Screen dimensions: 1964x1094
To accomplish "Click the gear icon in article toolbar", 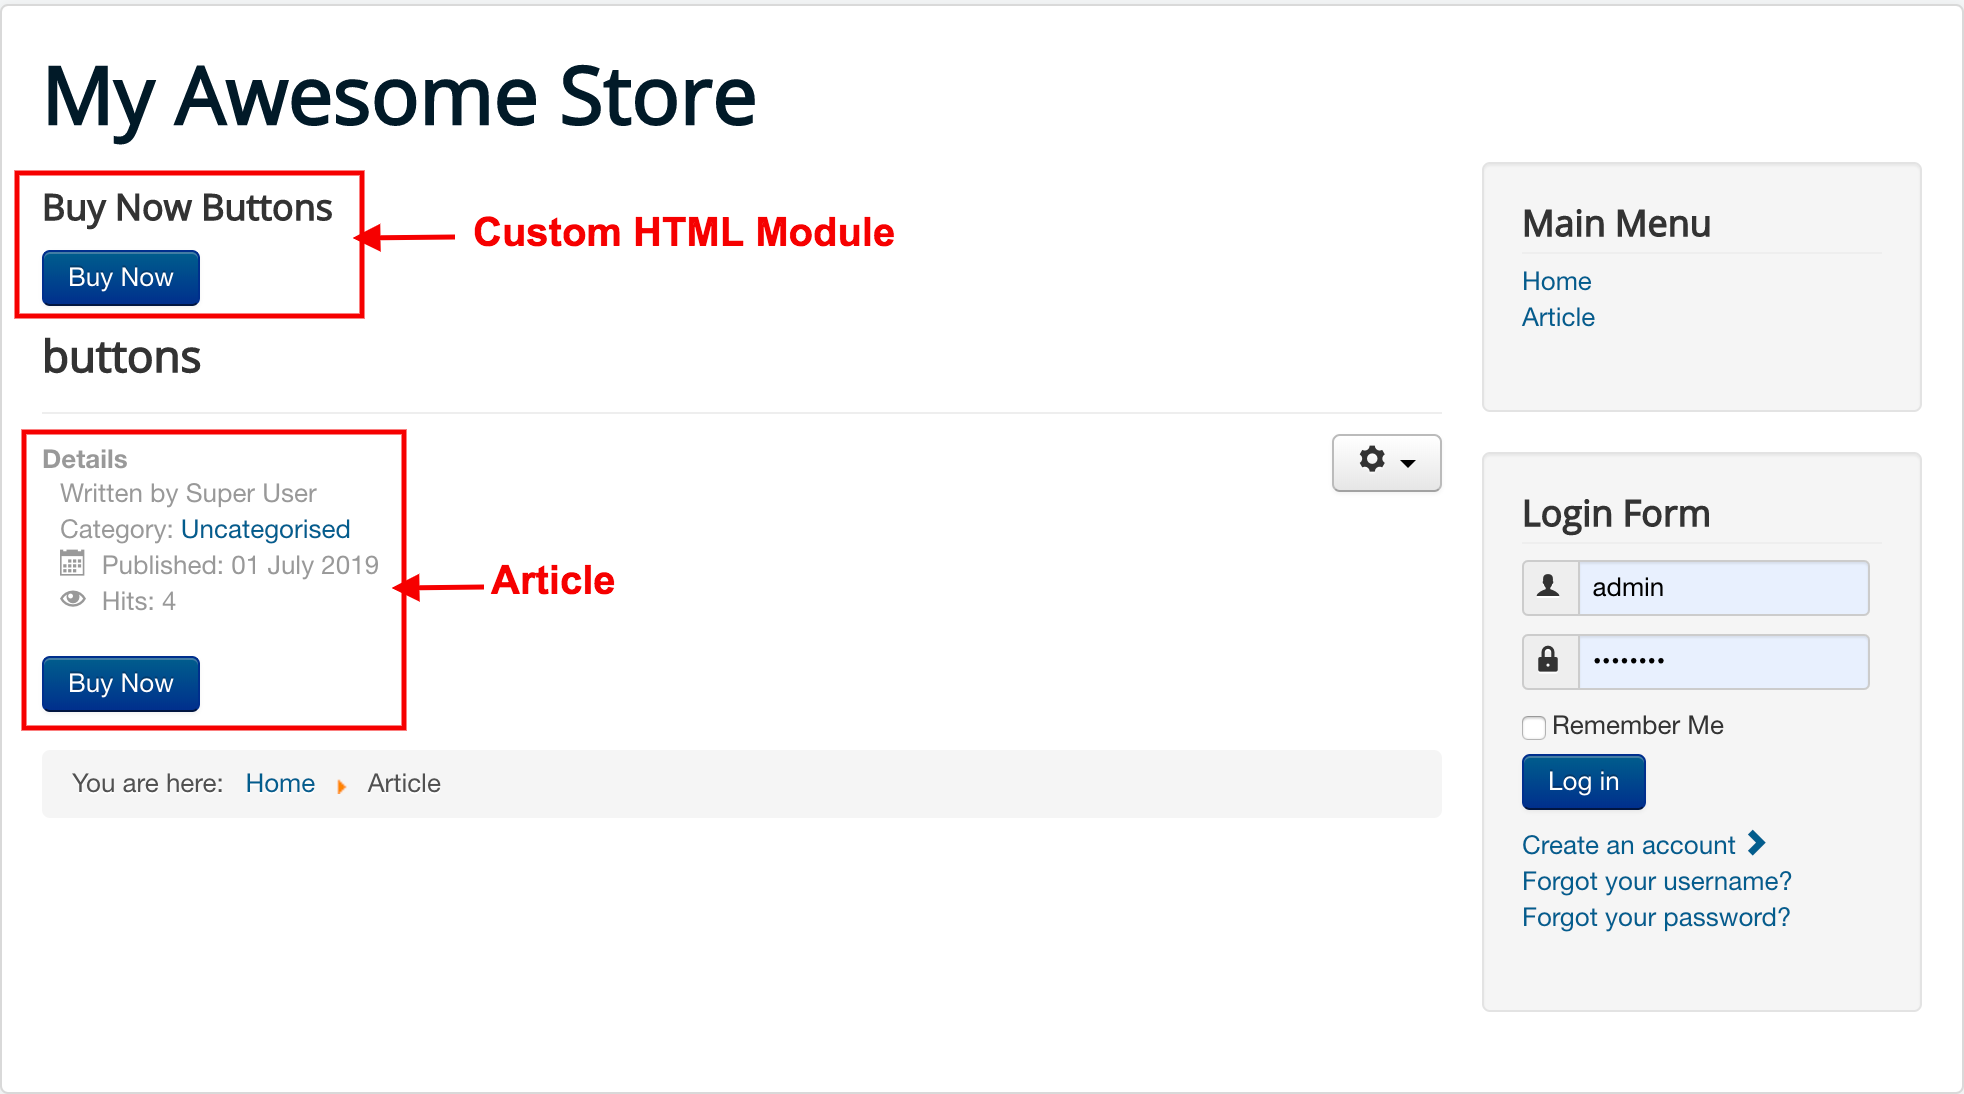I will coord(1372,460).
